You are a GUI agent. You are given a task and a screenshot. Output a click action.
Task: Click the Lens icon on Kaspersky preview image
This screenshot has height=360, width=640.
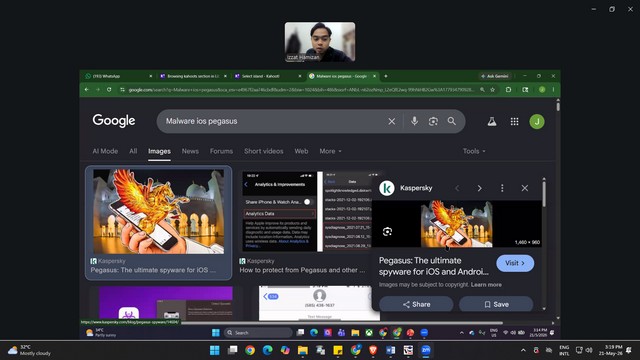point(387,232)
